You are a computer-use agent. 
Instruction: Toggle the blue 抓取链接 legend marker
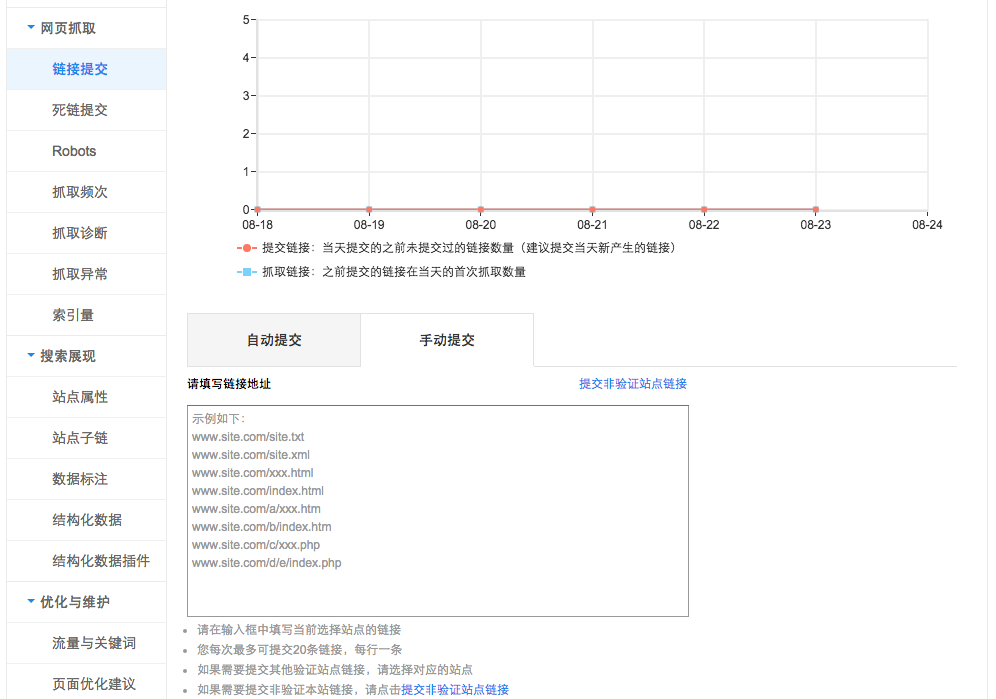(247, 272)
